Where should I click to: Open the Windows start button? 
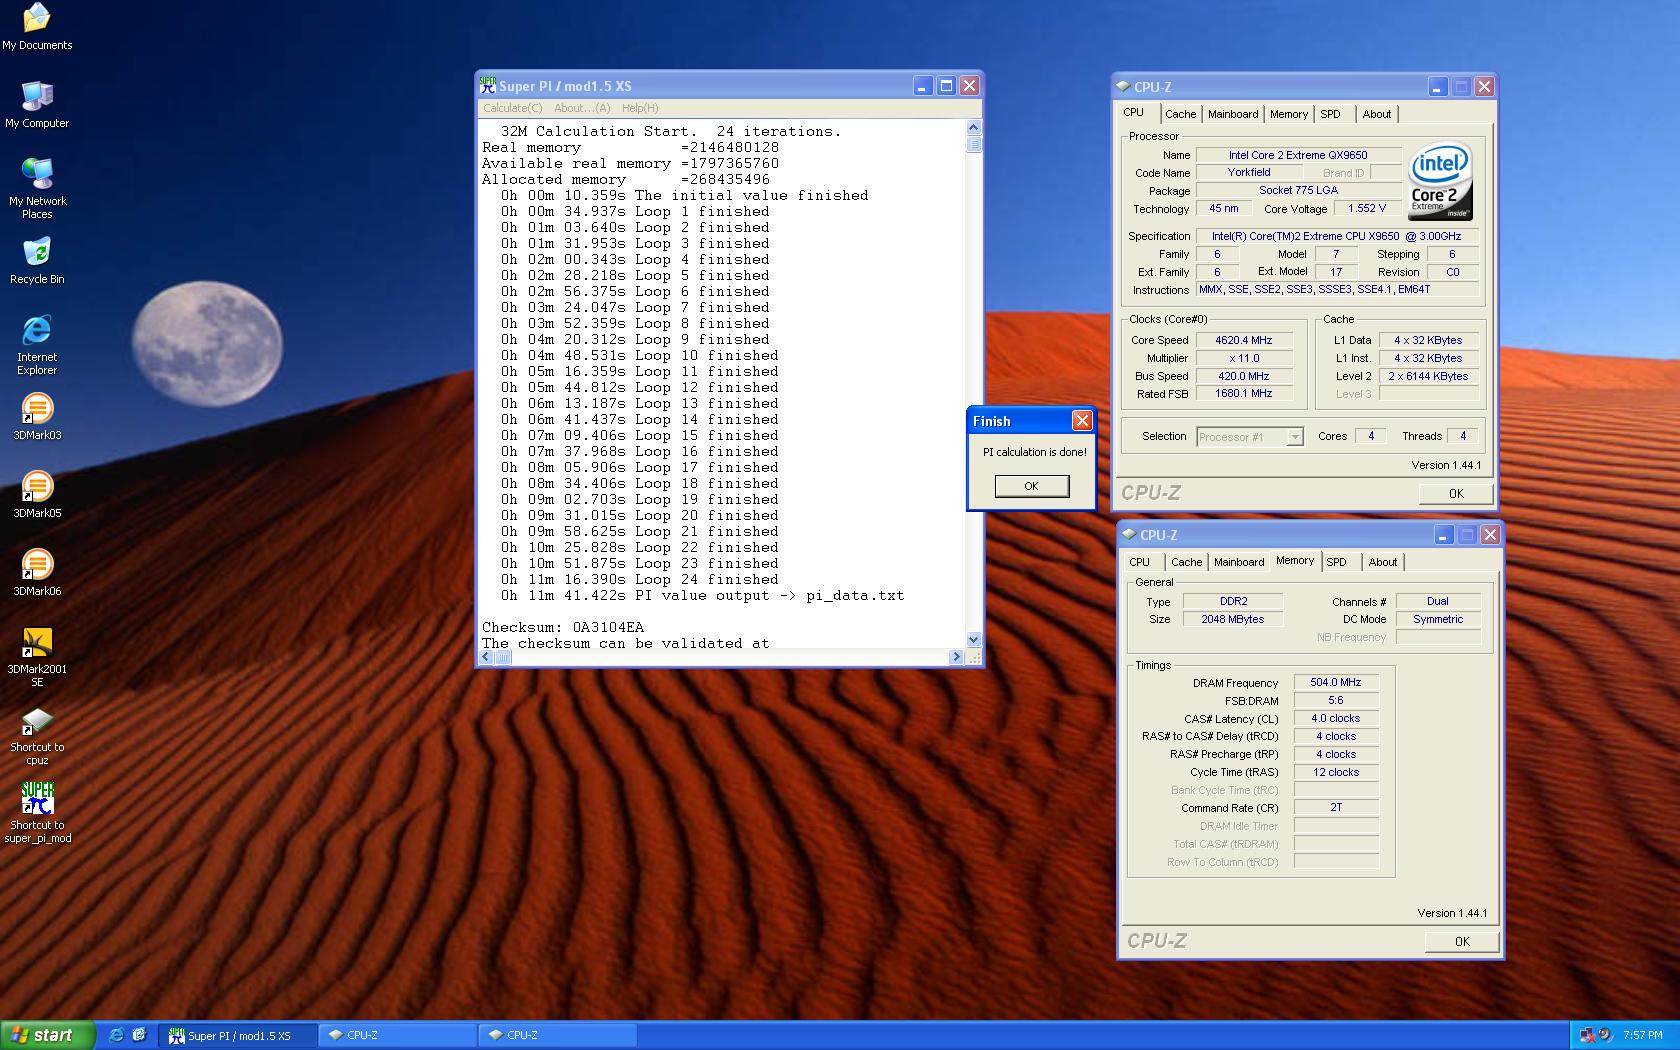click(x=47, y=1035)
